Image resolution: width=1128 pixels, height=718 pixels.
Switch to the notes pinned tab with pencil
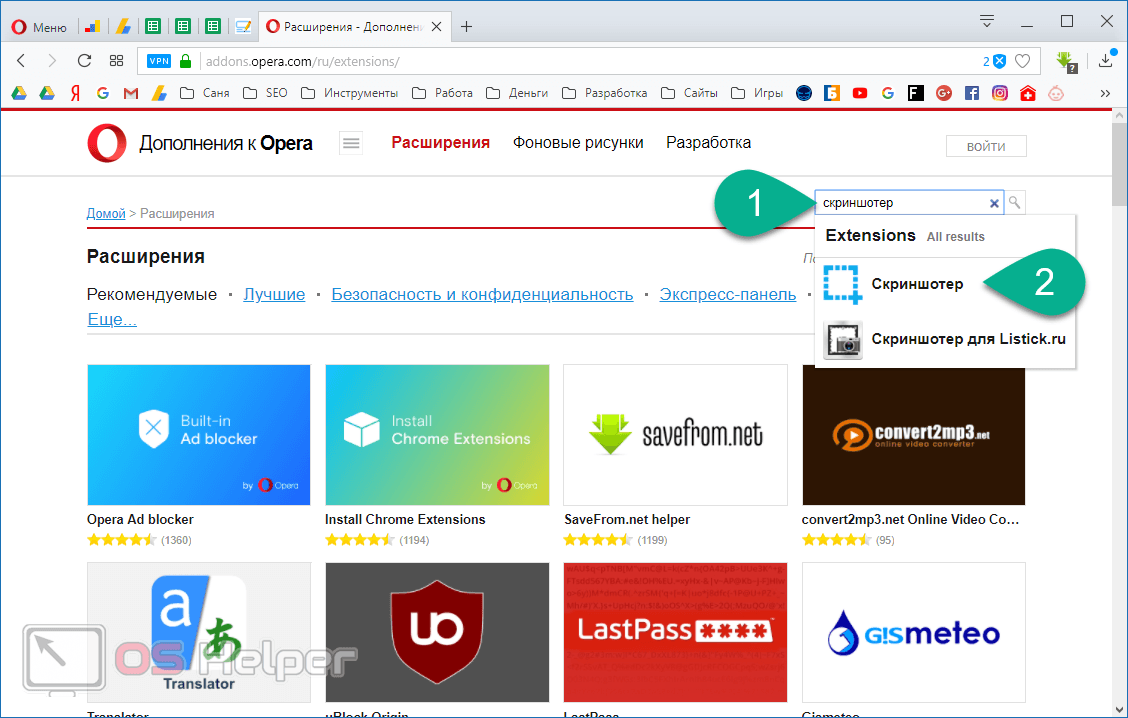pyautogui.click(x=243, y=27)
